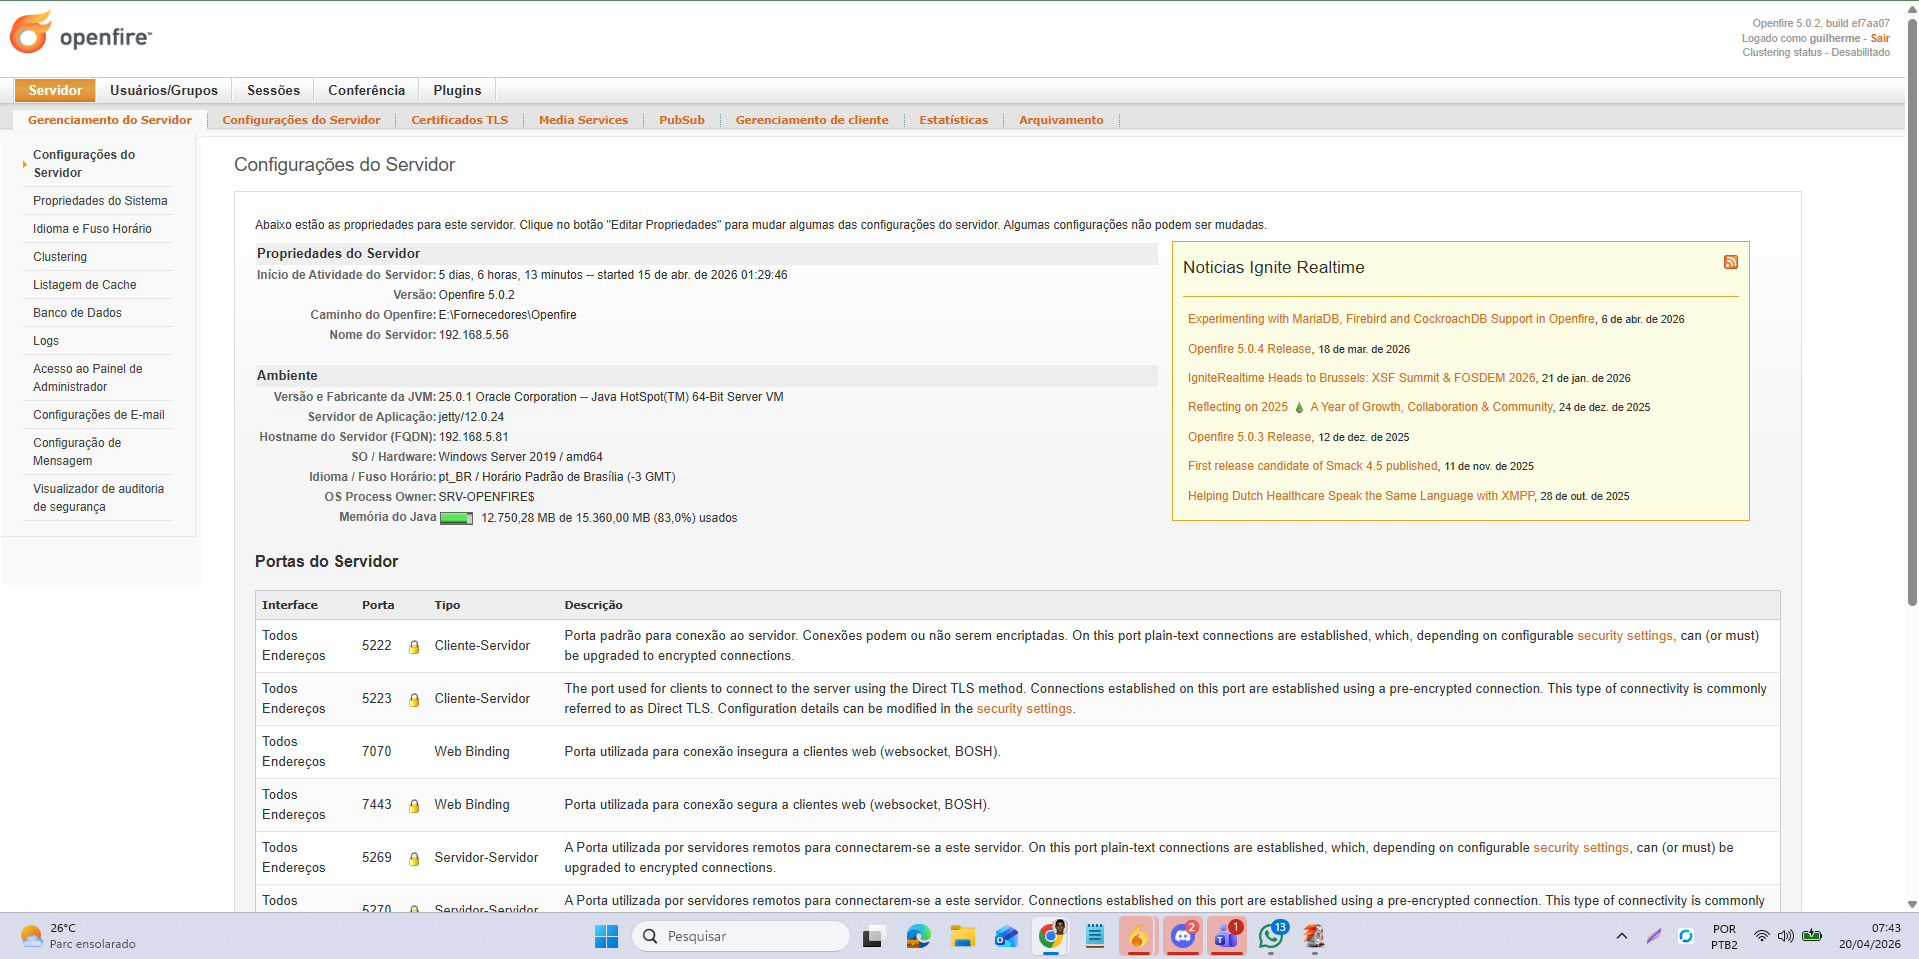The width and height of the screenshot is (1919, 959).
Task: Select the Gerenciamento do Servidor subtab
Action: [110, 120]
